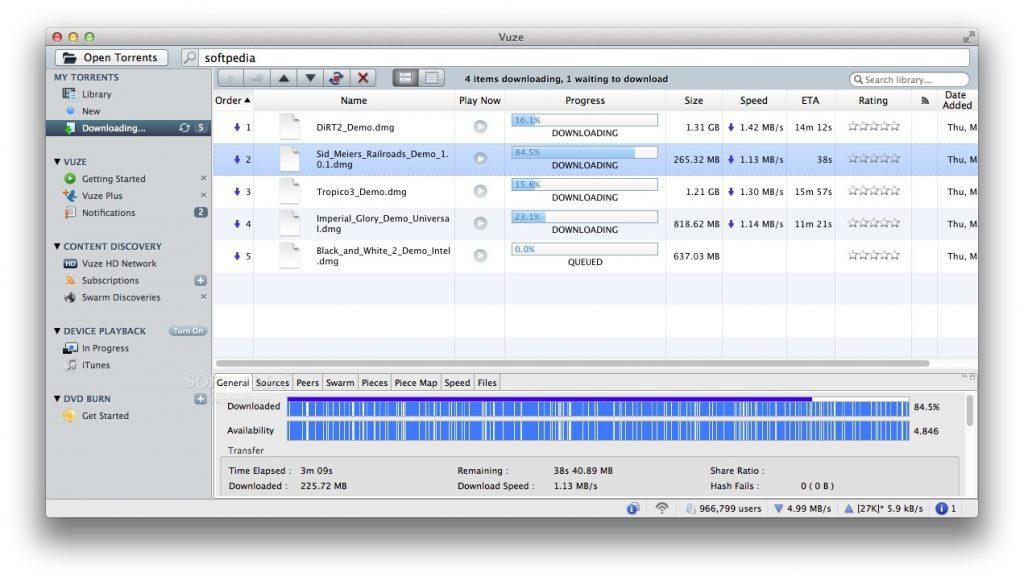This screenshot has height=581, width=1024.
Task: Select New under My Torrents
Action: click(91, 111)
